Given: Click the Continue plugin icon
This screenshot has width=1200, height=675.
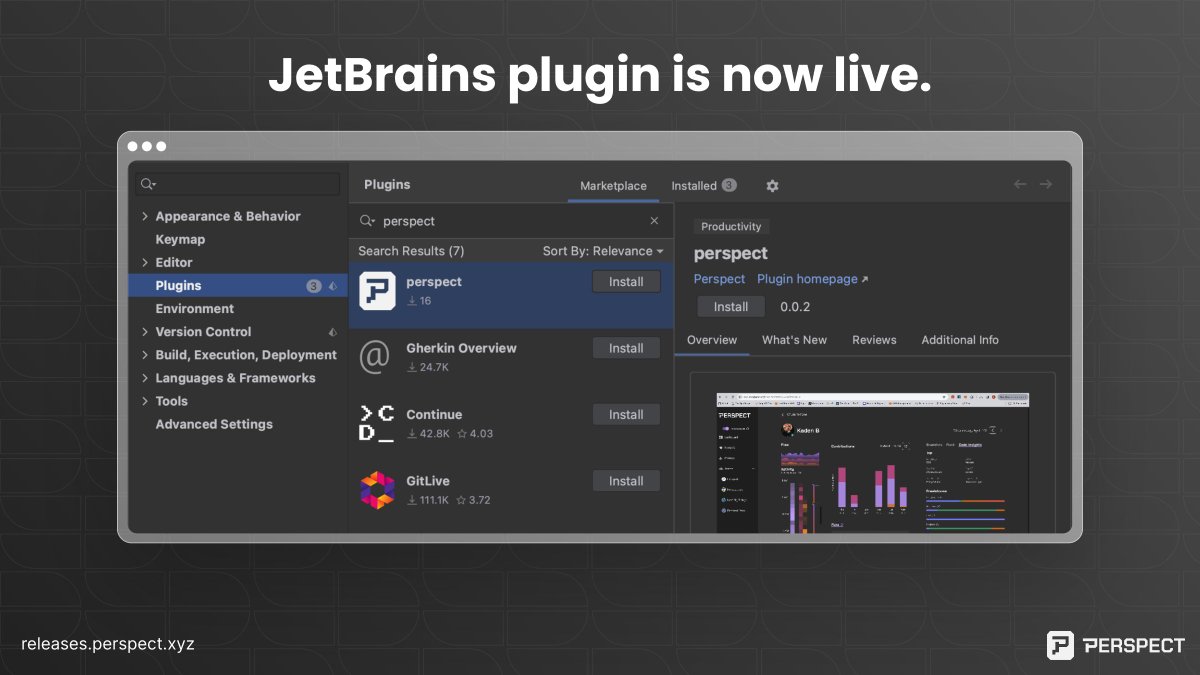Looking at the screenshot, I should pos(376,423).
